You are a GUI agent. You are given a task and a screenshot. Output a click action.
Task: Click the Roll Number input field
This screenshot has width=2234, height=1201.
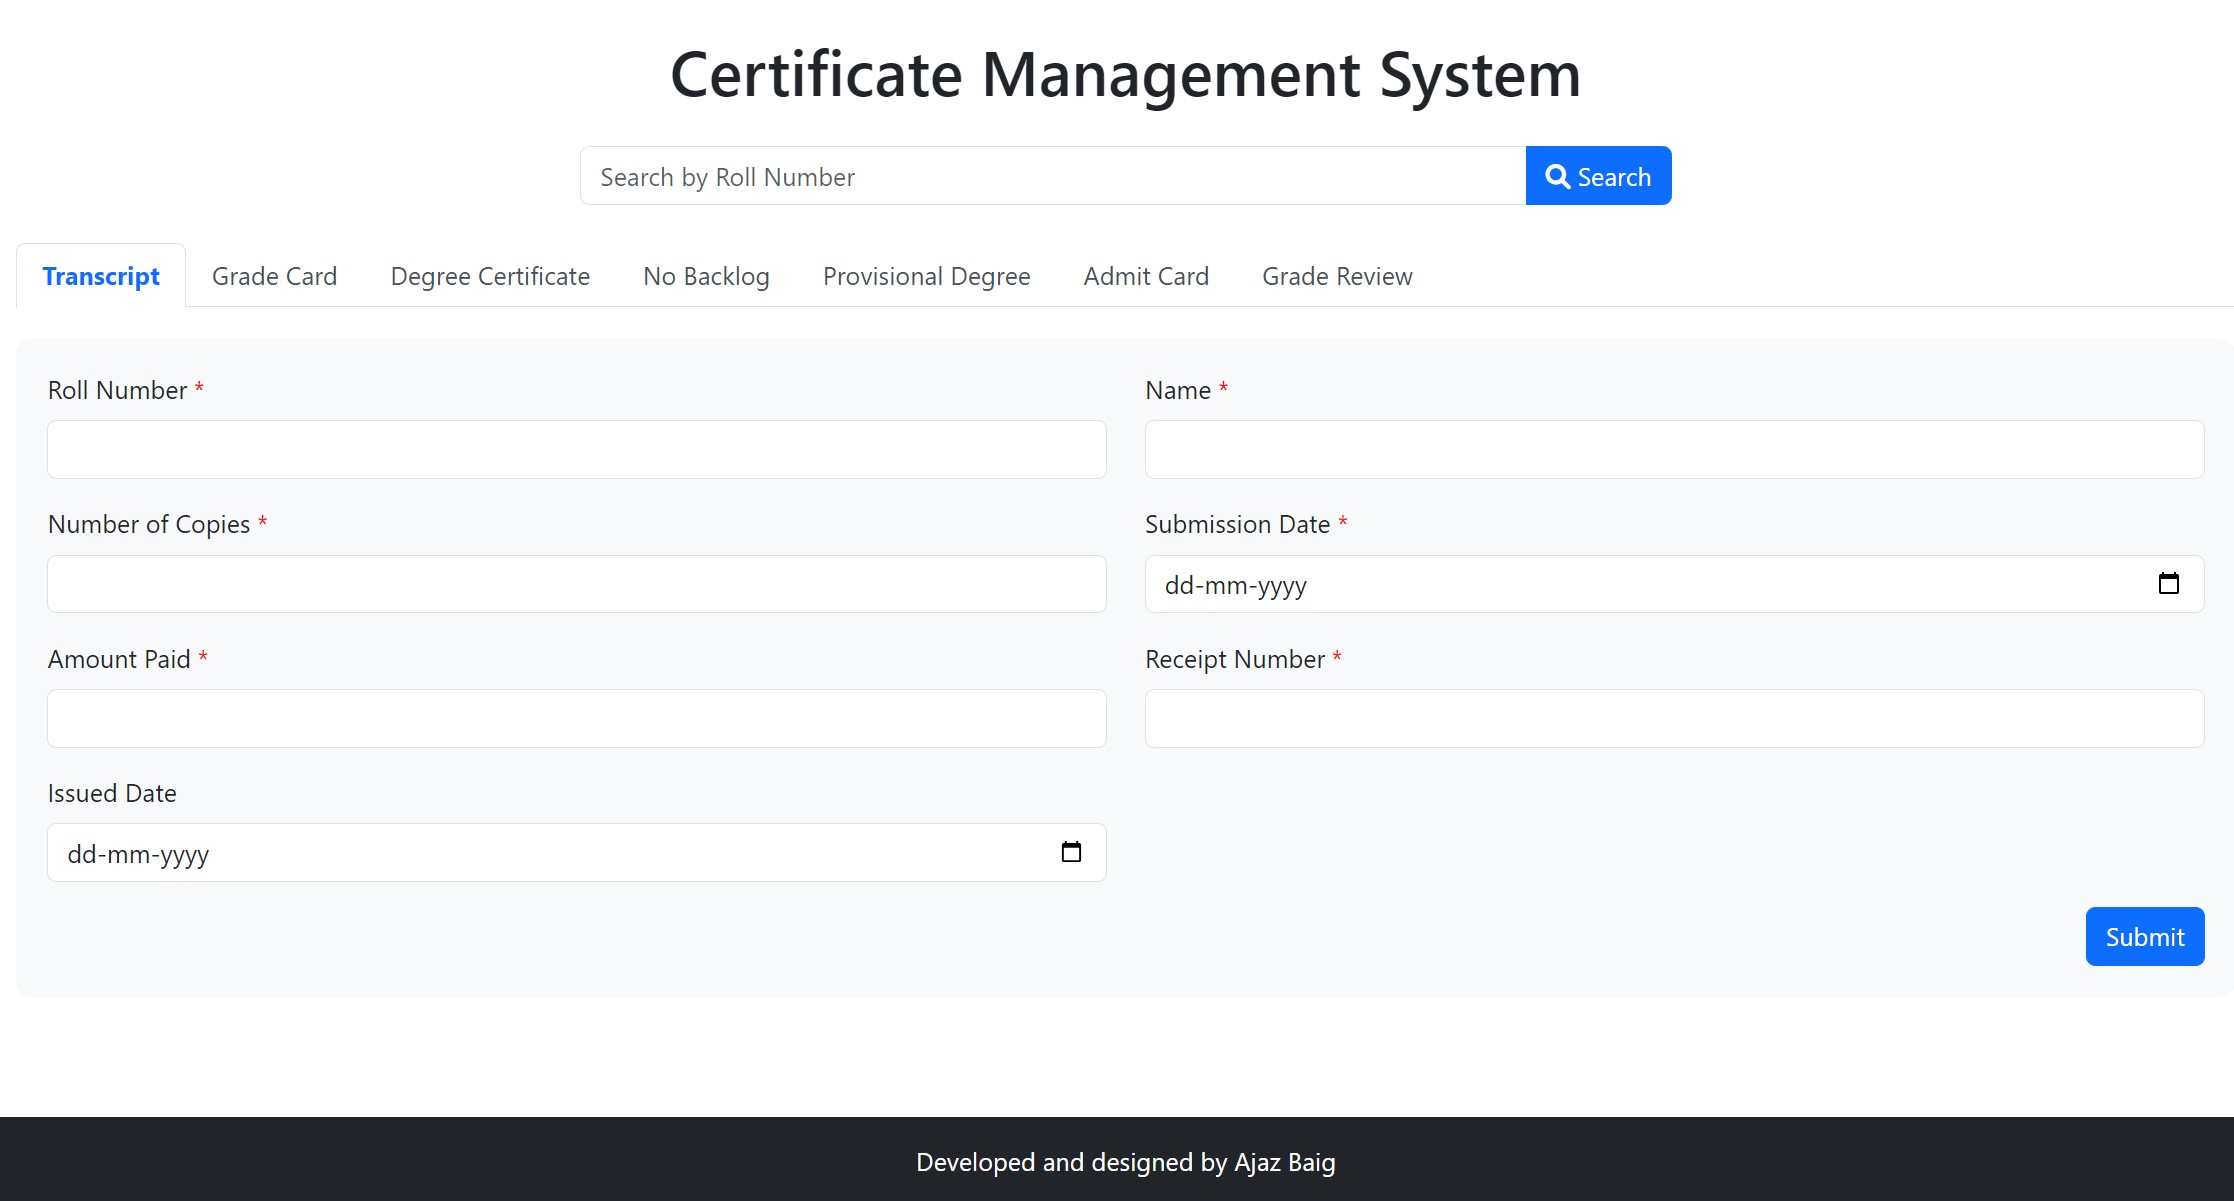coord(575,449)
